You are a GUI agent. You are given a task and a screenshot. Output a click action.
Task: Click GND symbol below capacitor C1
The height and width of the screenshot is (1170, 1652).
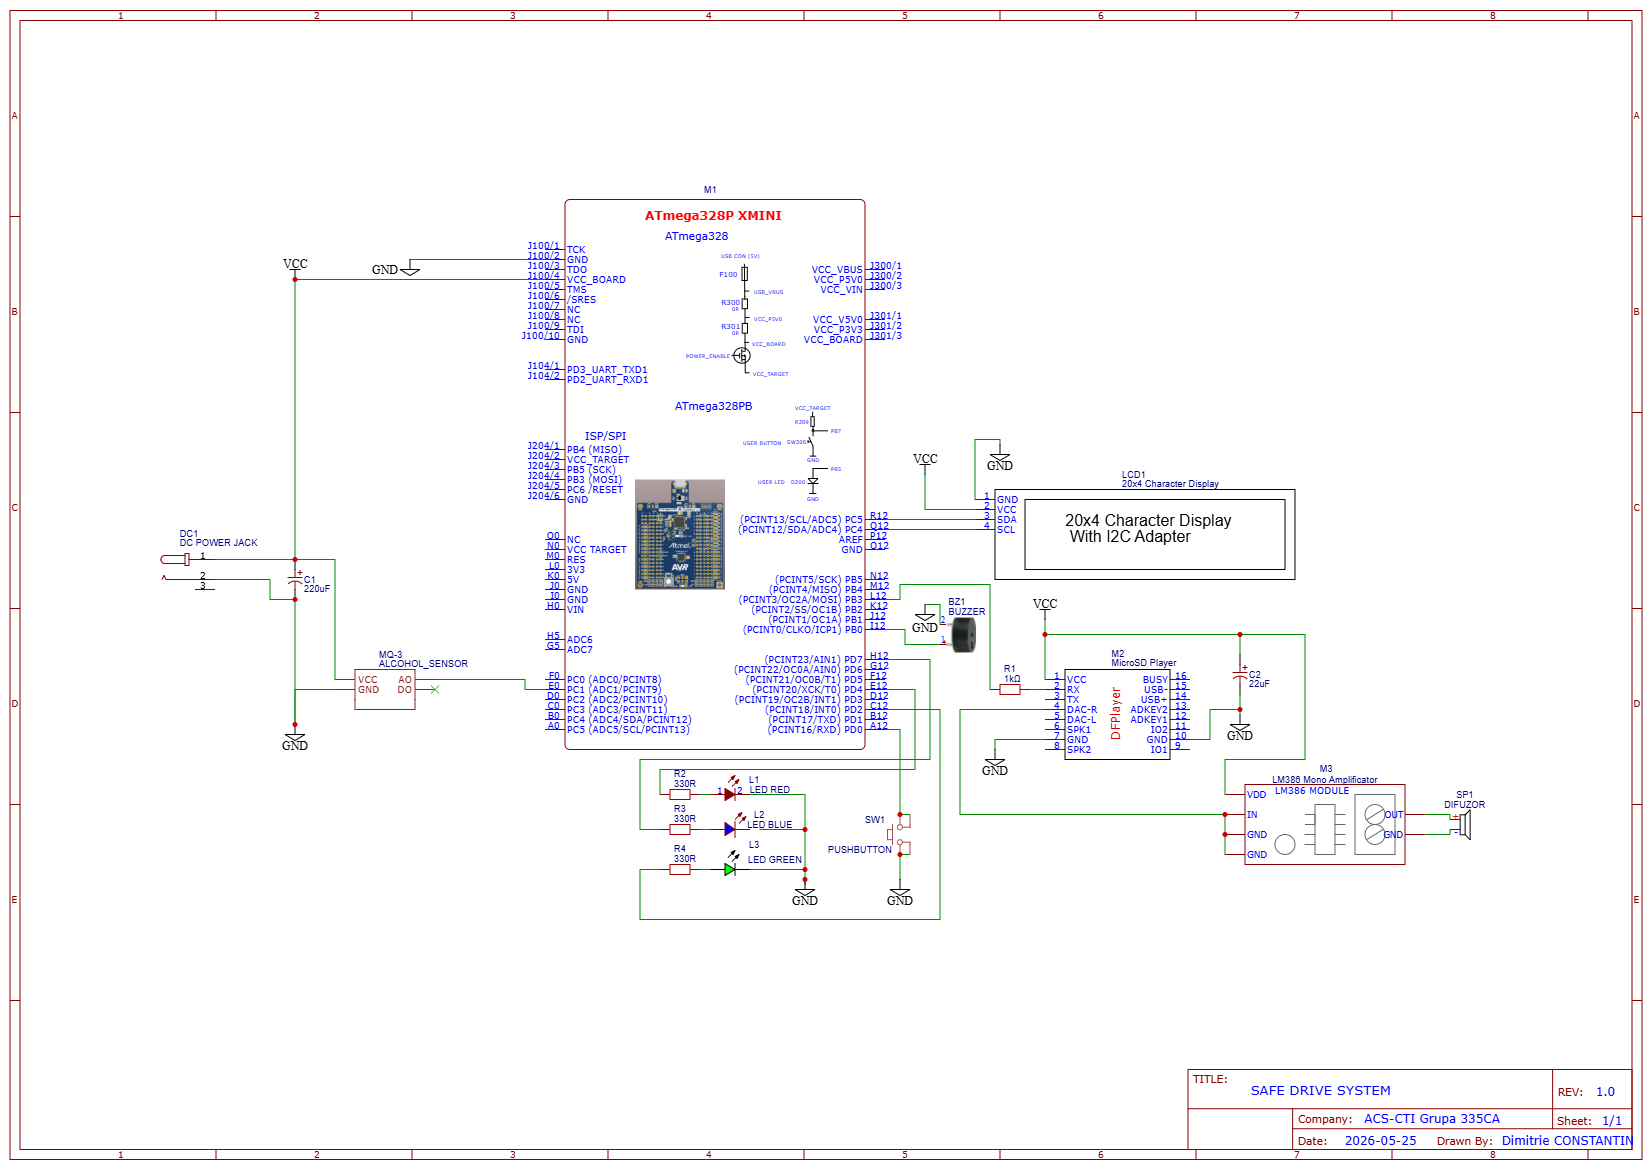[x=295, y=741]
